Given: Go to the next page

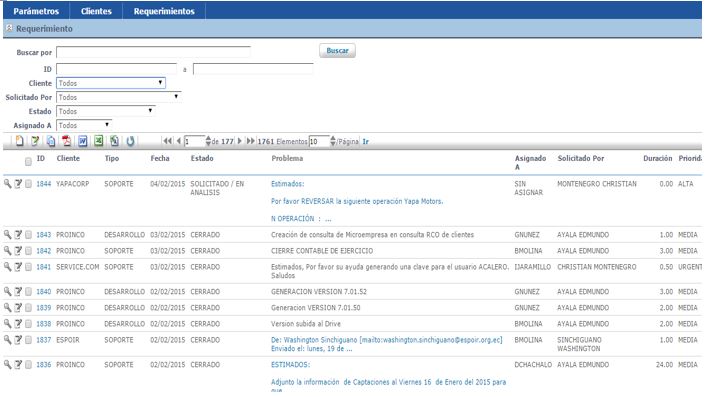Looking at the screenshot, I should tap(240, 141).
